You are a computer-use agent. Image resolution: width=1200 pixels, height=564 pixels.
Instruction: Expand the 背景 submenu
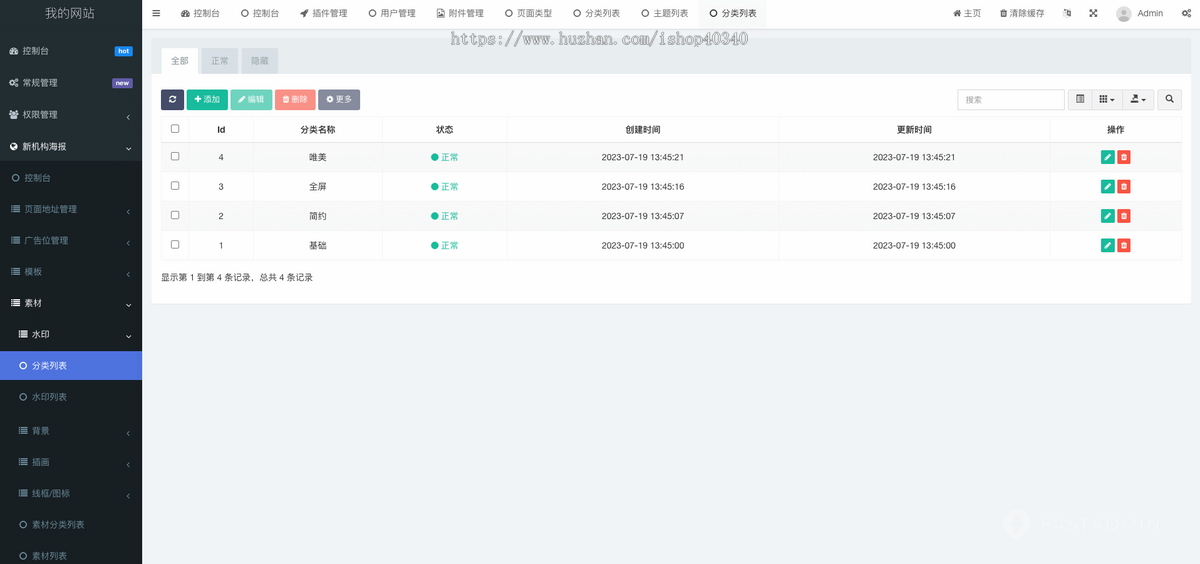pos(71,430)
